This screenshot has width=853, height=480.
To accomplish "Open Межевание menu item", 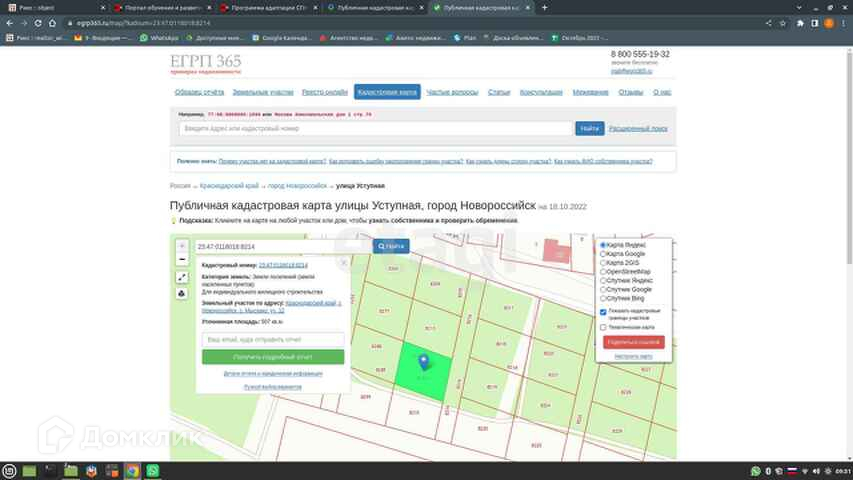I will (x=590, y=92).
